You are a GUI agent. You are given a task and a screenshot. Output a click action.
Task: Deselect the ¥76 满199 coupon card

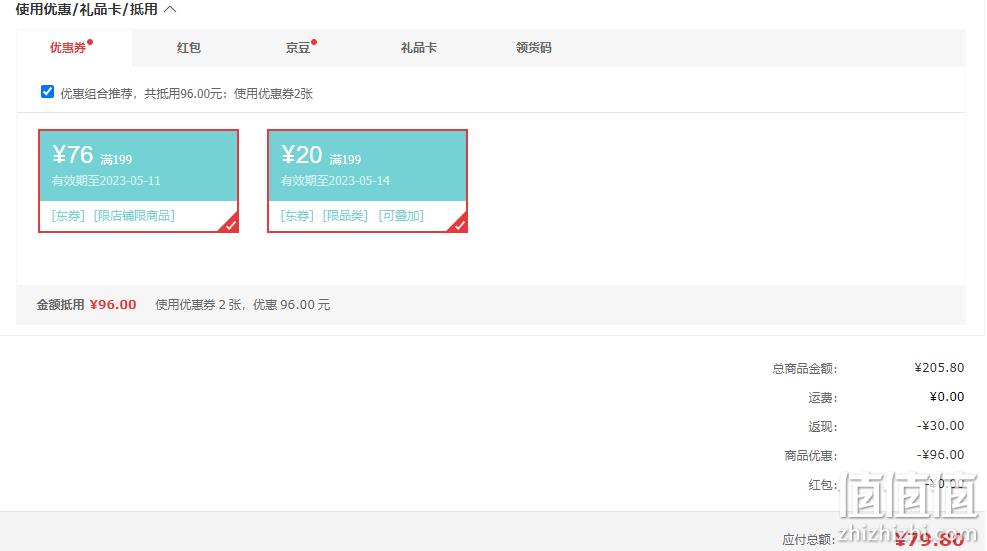tap(138, 181)
